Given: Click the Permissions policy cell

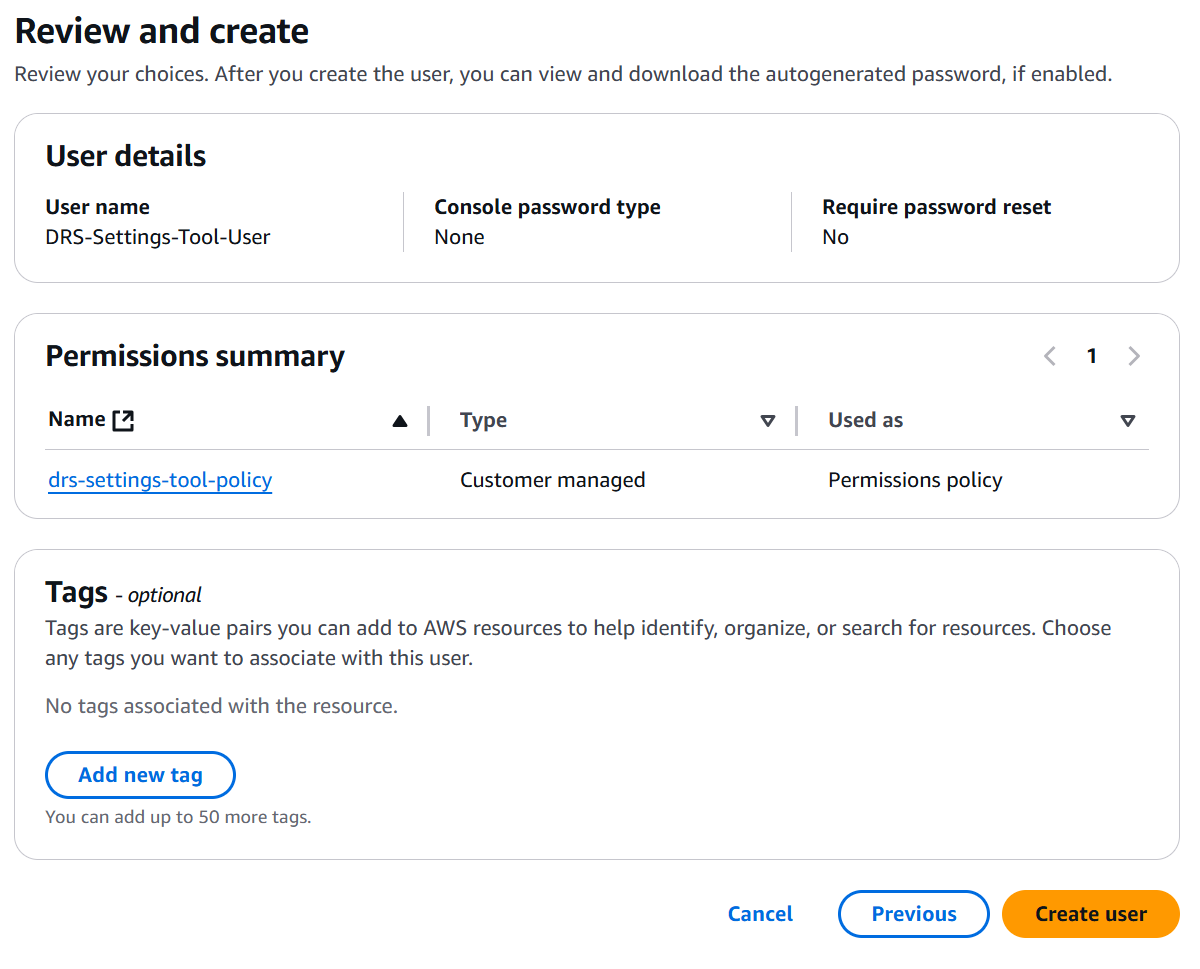Looking at the screenshot, I should click(915, 480).
